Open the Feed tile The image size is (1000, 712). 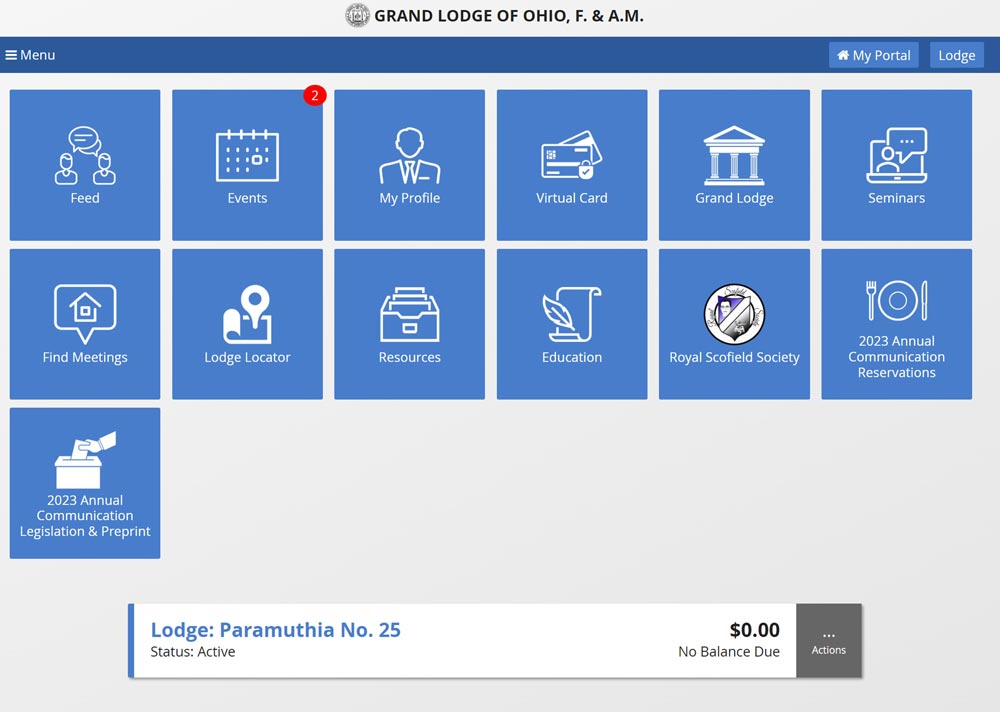[x=85, y=165]
